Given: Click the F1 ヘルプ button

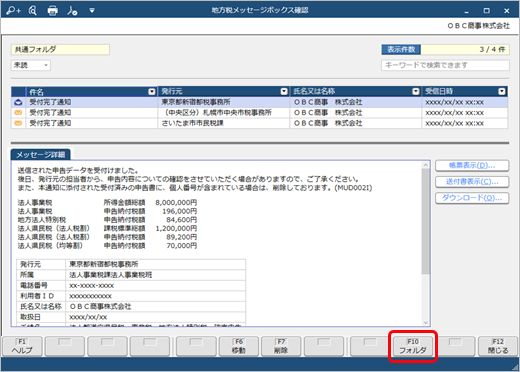Looking at the screenshot, I should (x=22, y=346).
